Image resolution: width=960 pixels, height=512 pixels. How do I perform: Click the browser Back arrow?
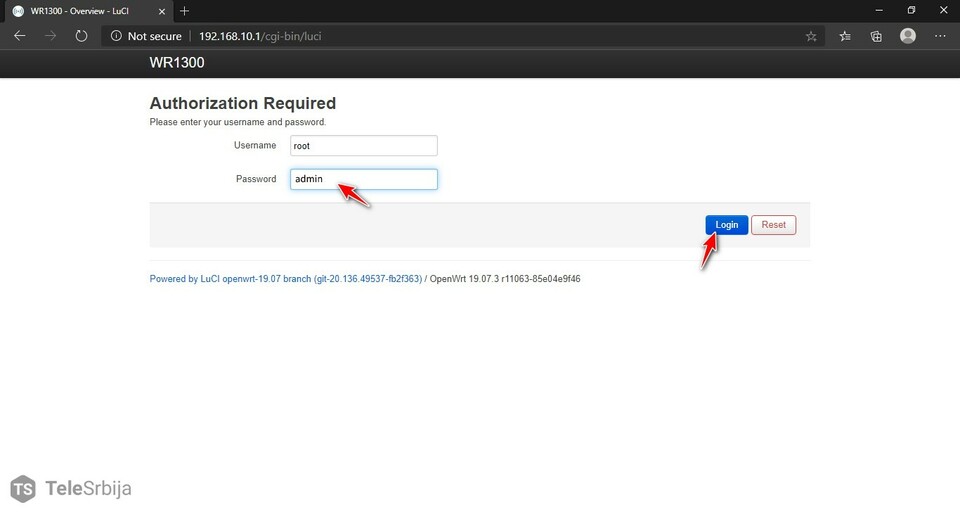tap(20, 36)
